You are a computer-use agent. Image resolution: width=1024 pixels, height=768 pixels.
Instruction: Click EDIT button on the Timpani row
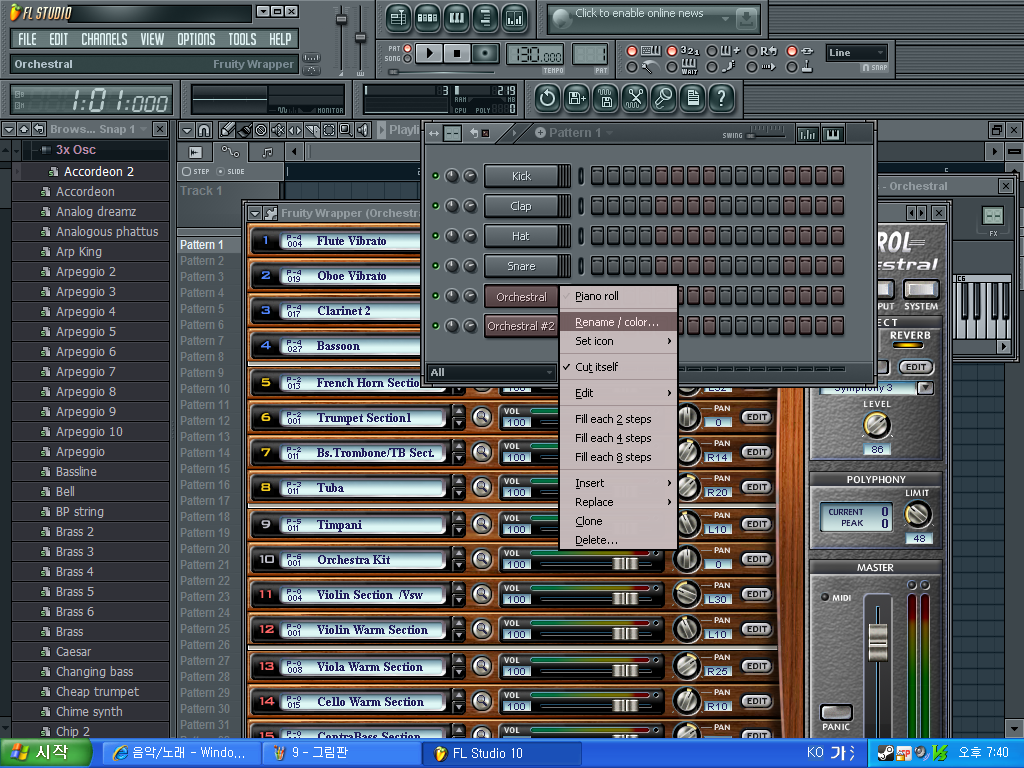(x=756, y=524)
